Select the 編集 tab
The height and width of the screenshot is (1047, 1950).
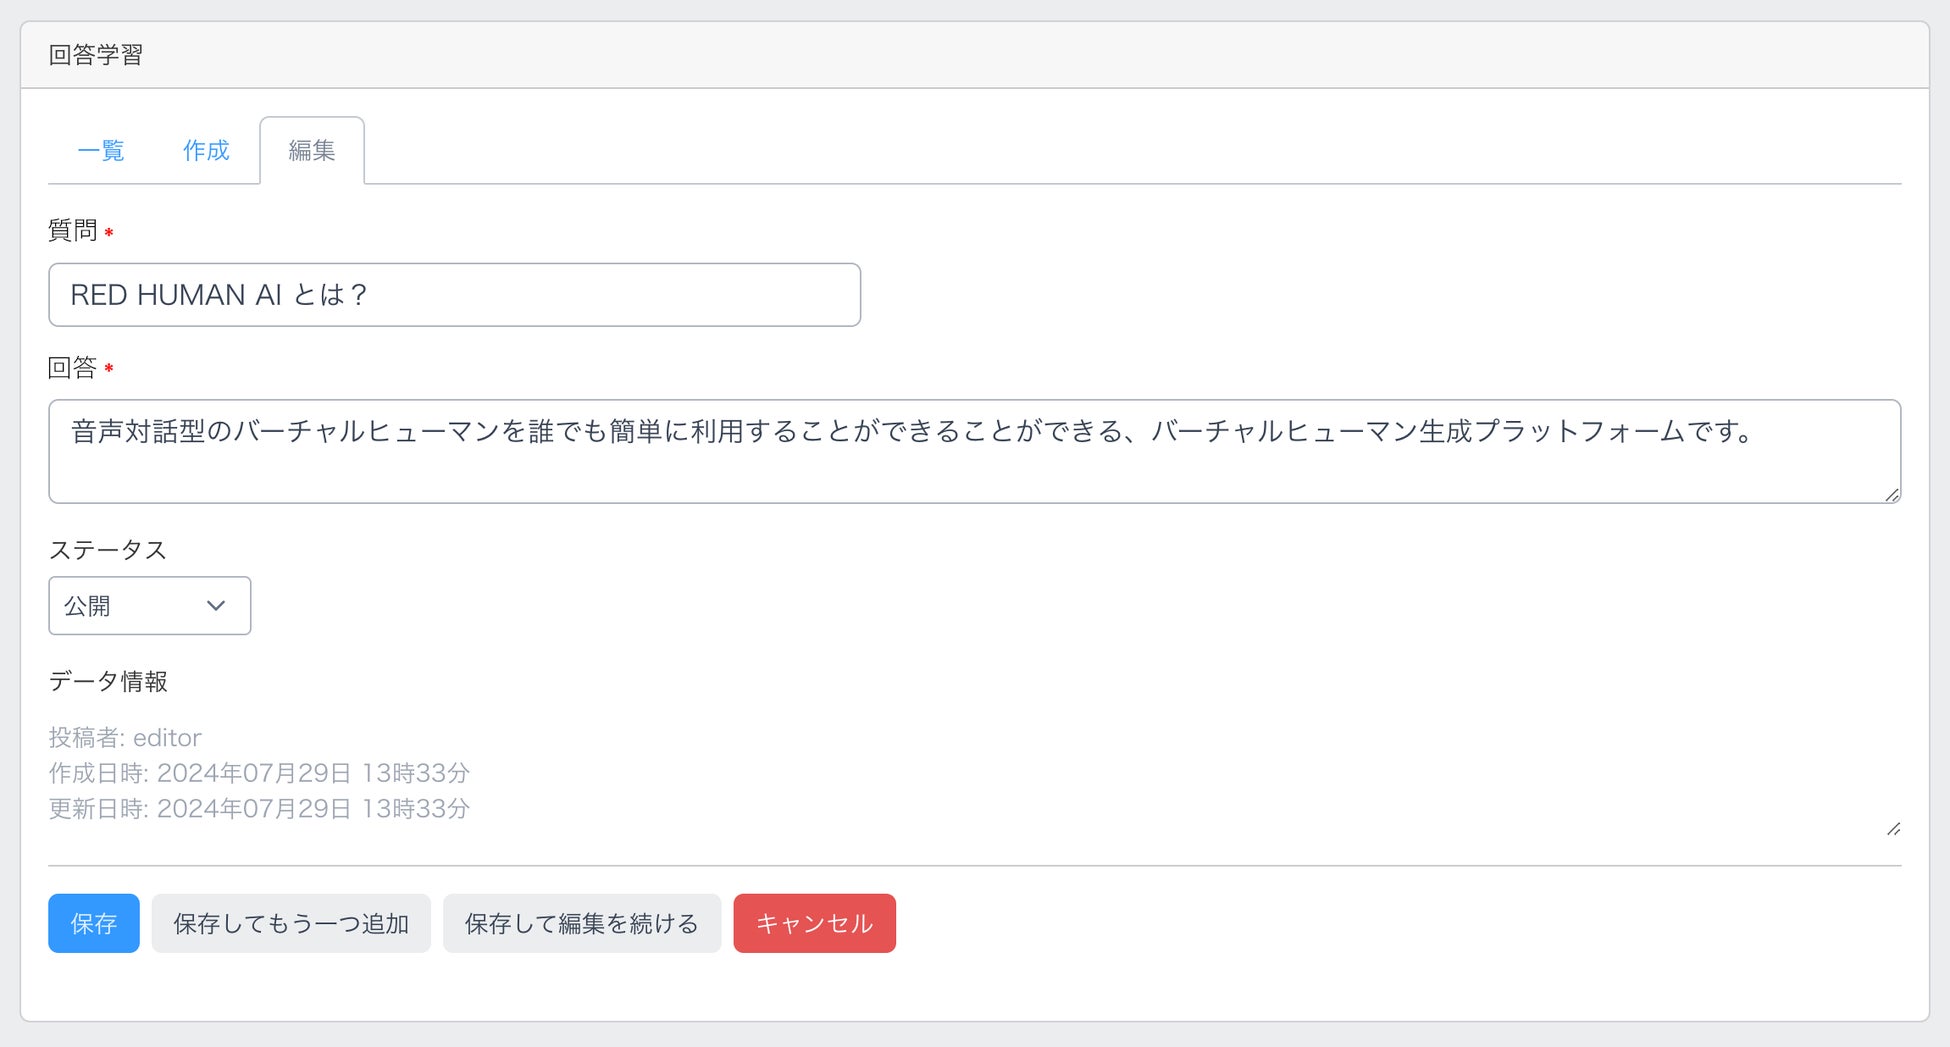click(312, 151)
